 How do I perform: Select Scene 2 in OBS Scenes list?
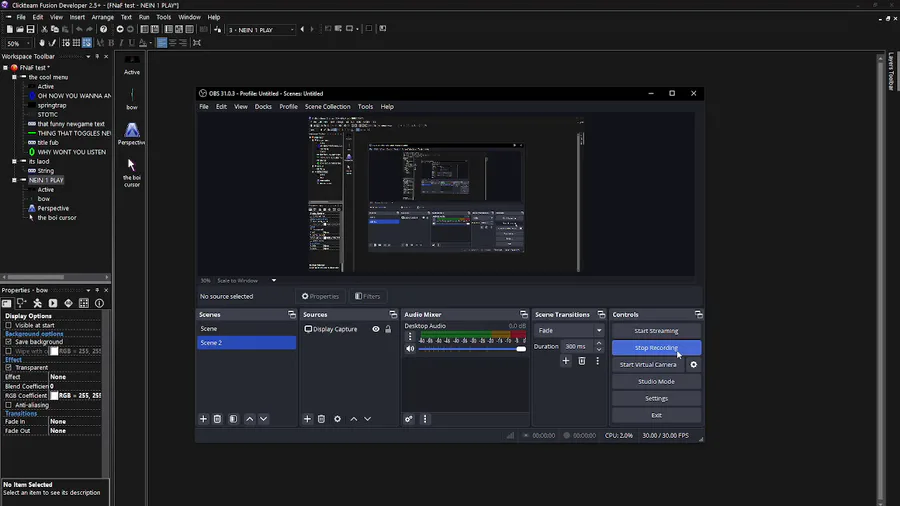246,342
